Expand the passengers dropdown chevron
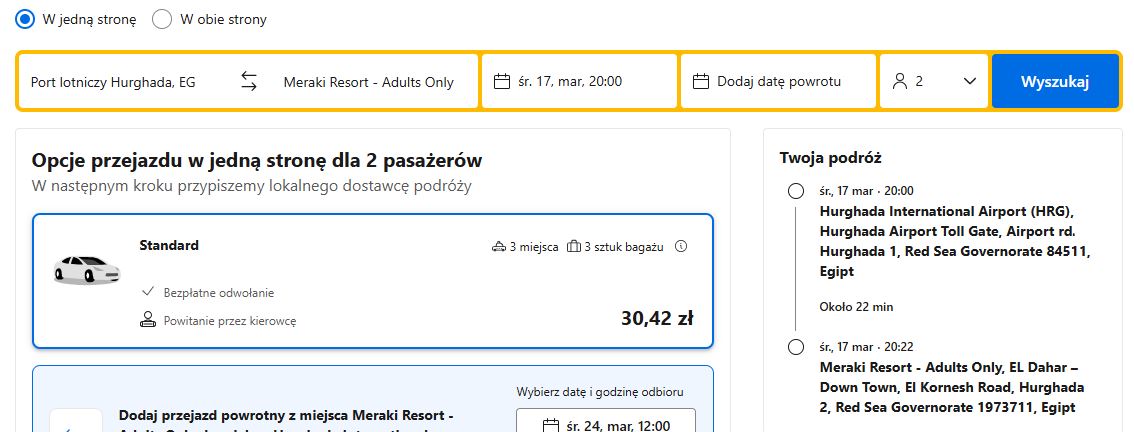 click(970, 81)
